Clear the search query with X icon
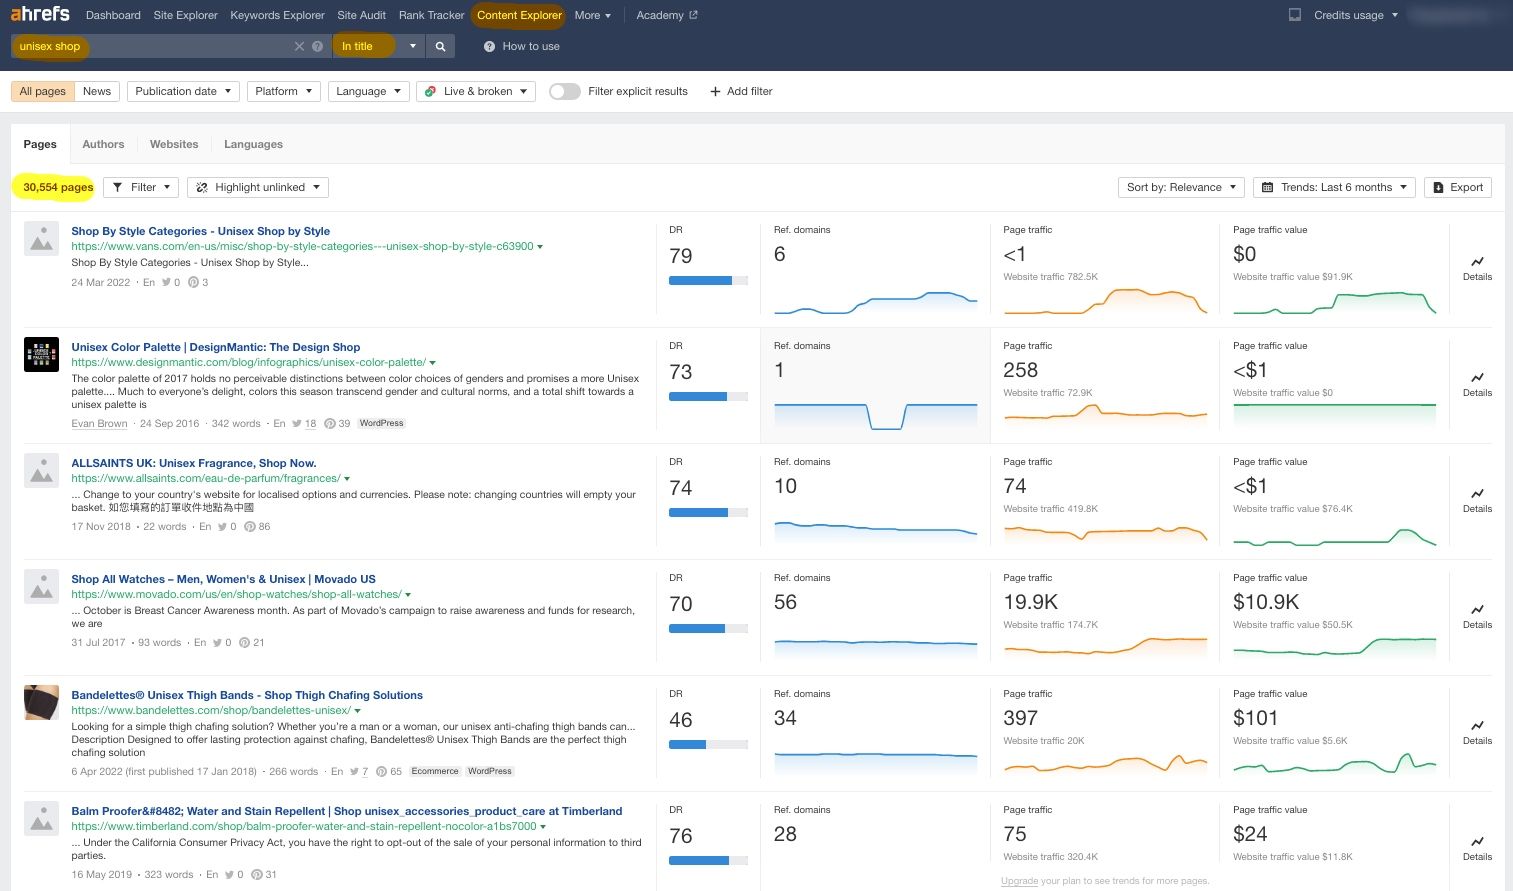This screenshot has height=891, width=1513. (299, 46)
